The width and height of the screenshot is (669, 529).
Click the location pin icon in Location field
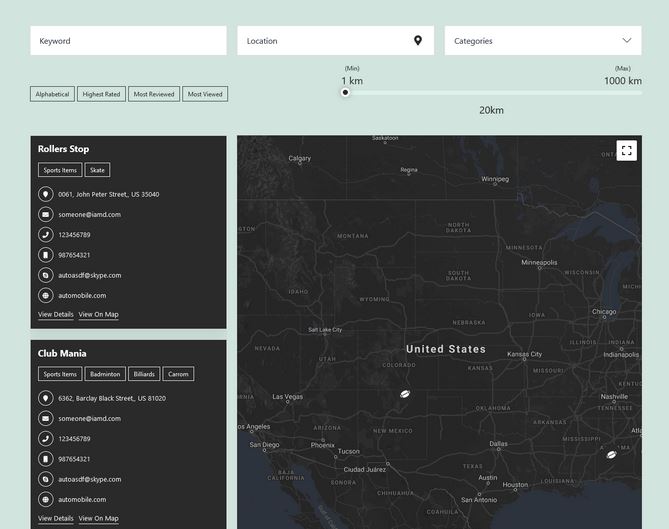(x=418, y=41)
